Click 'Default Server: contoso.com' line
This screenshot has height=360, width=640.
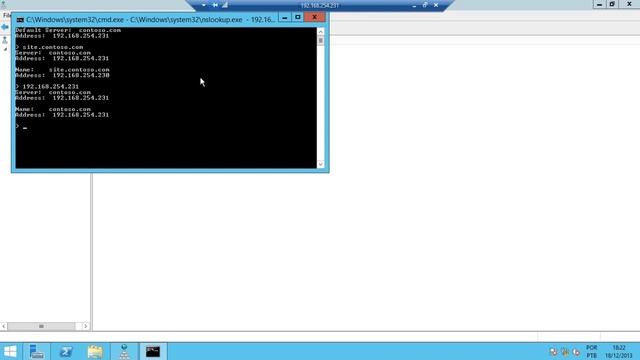click(68, 30)
